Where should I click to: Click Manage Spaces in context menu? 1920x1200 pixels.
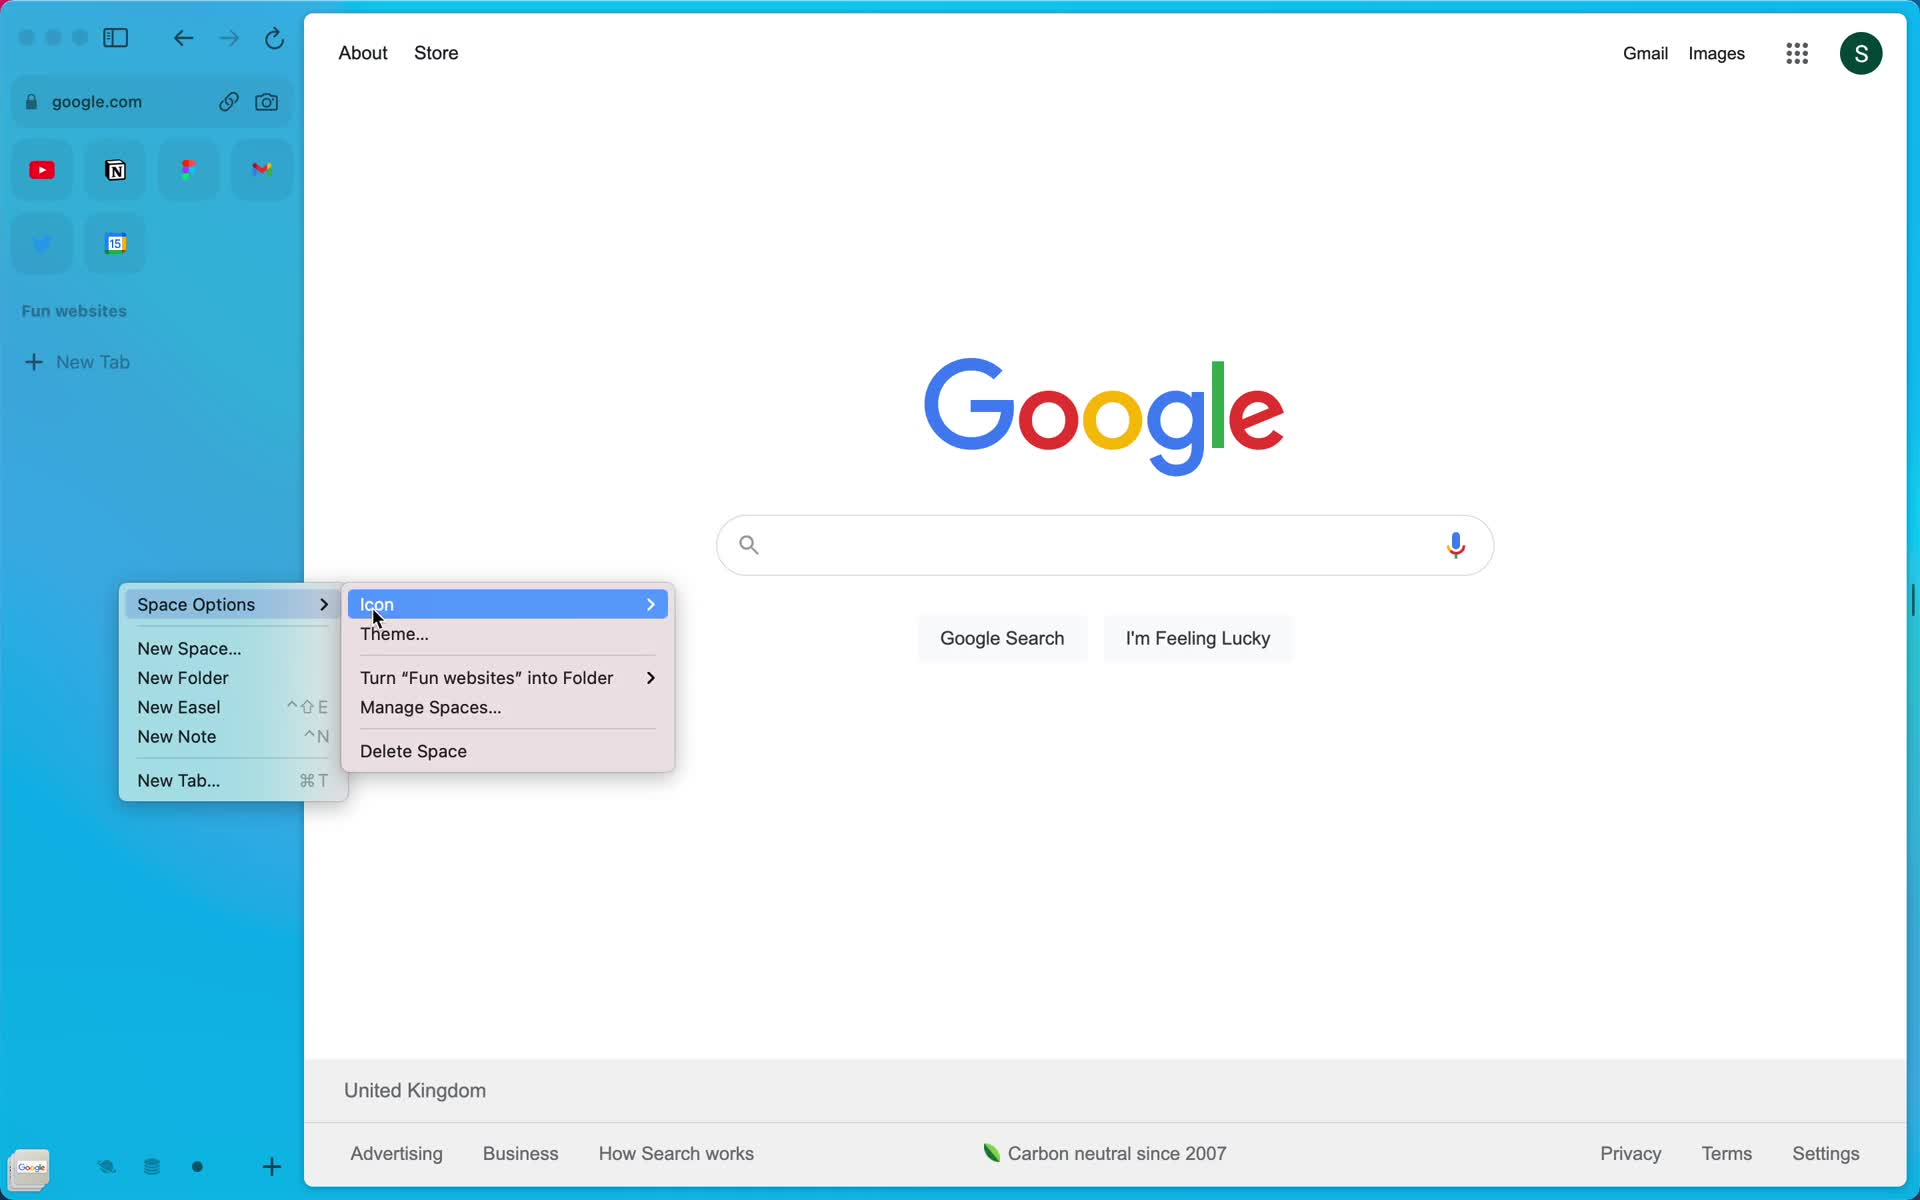[x=430, y=706]
